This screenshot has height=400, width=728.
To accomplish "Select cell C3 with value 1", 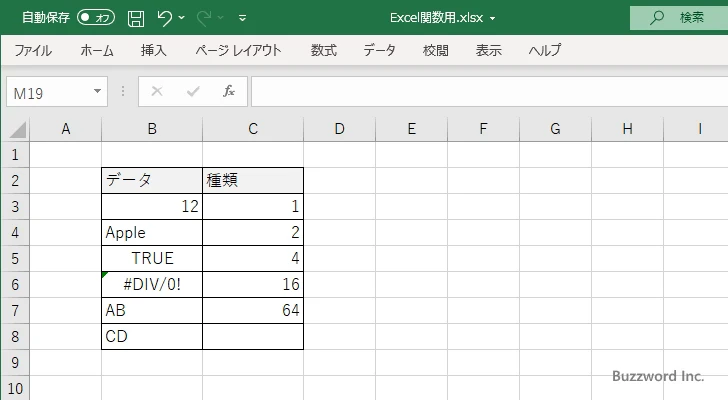I will 253,206.
